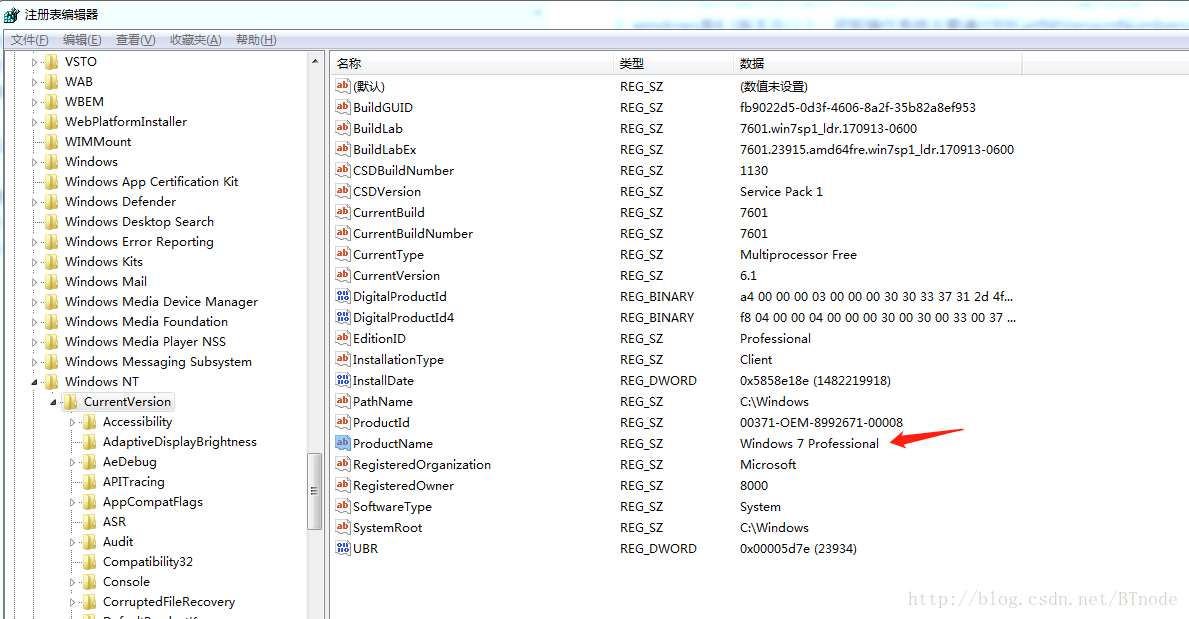Viewport: 1189px width, 619px height.
Task: Click the Accessibility folder icon
Action: (89, 422)
